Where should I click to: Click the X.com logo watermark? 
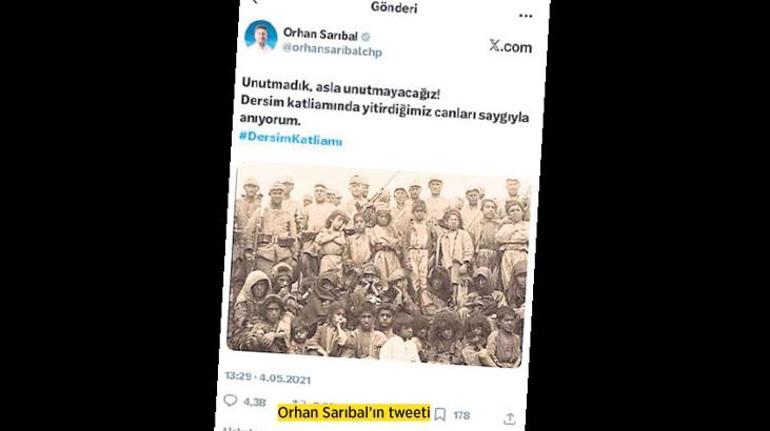click(510, 46)
